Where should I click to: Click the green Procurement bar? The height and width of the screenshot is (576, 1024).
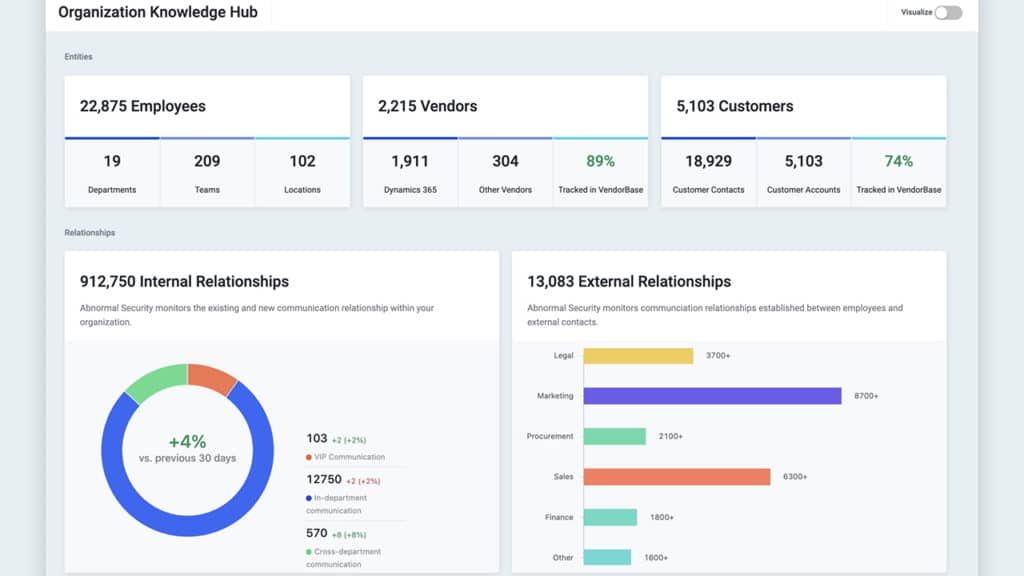(615, 436)
